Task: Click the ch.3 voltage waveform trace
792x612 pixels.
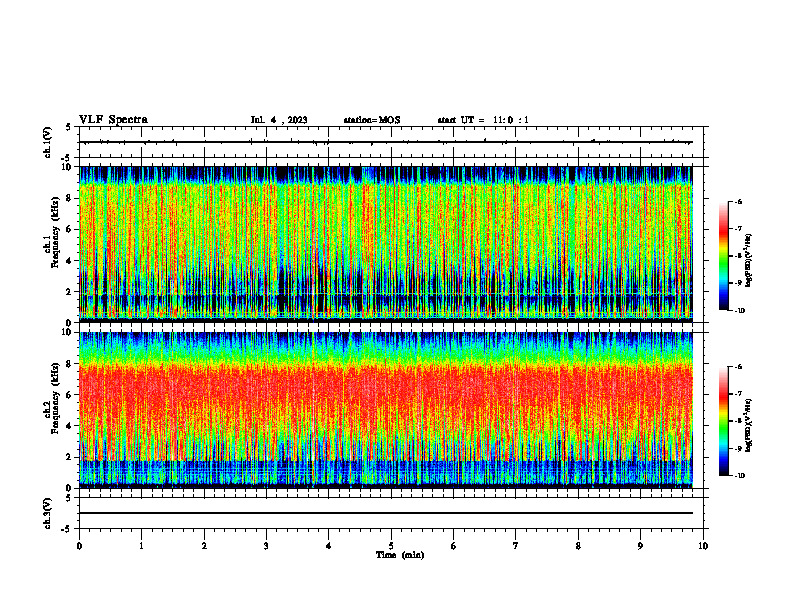Action: coord(386,513)
